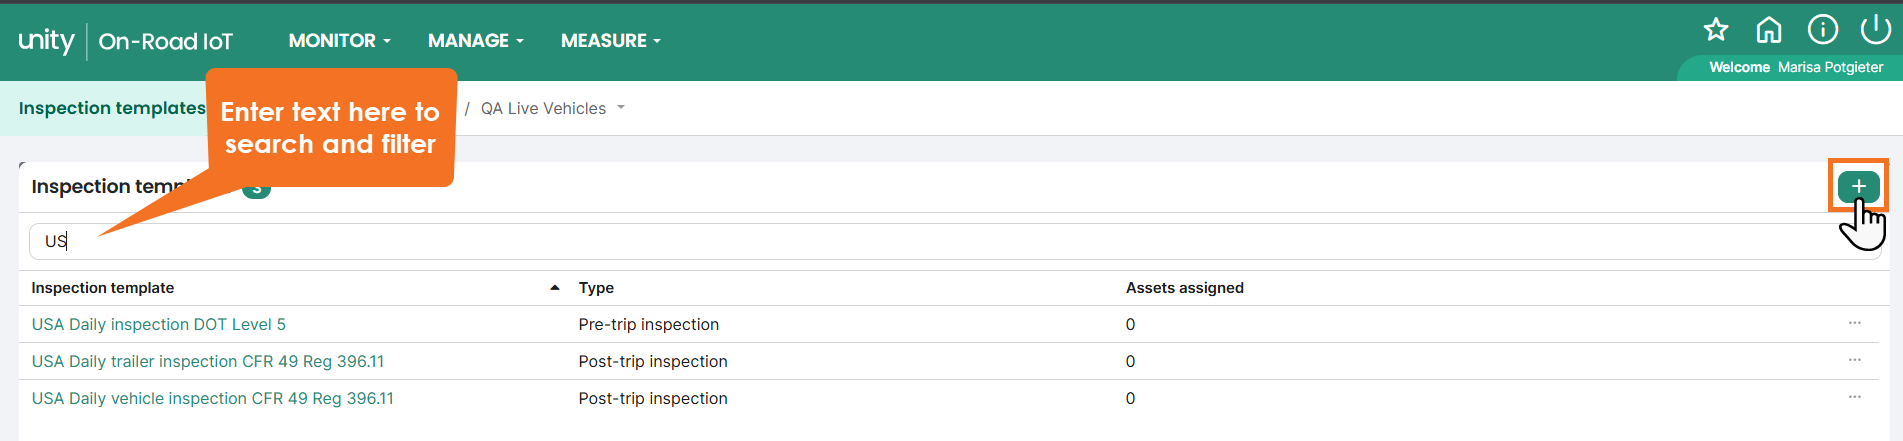Click the Unity On-Road IoT logo
This screenshot has width=1903, height=441.
[126, 41]
